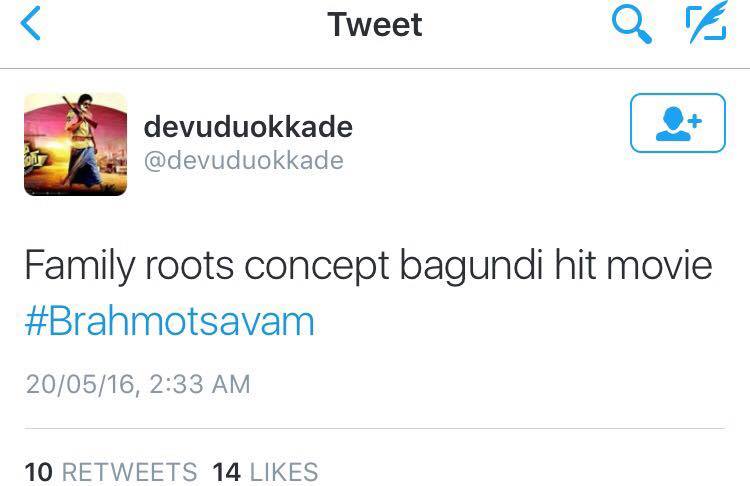Tap the 20/05/16, 2:33 AM timestamp
Image resolution: width=750 pixels, height=486 pixels.
[138, 384]
